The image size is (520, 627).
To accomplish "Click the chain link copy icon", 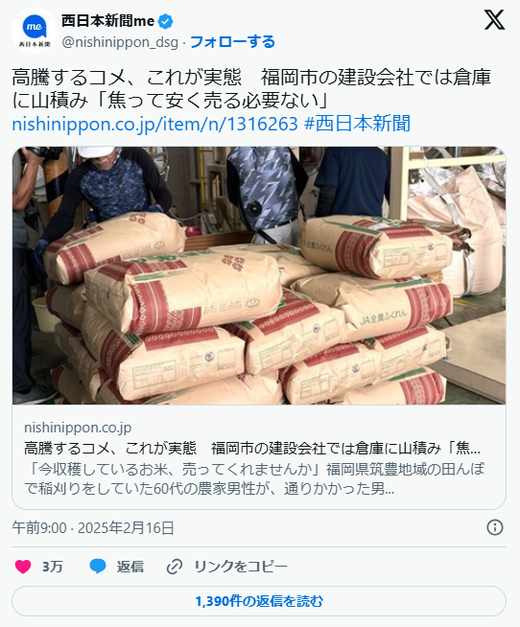I will [x=174, y=567].
